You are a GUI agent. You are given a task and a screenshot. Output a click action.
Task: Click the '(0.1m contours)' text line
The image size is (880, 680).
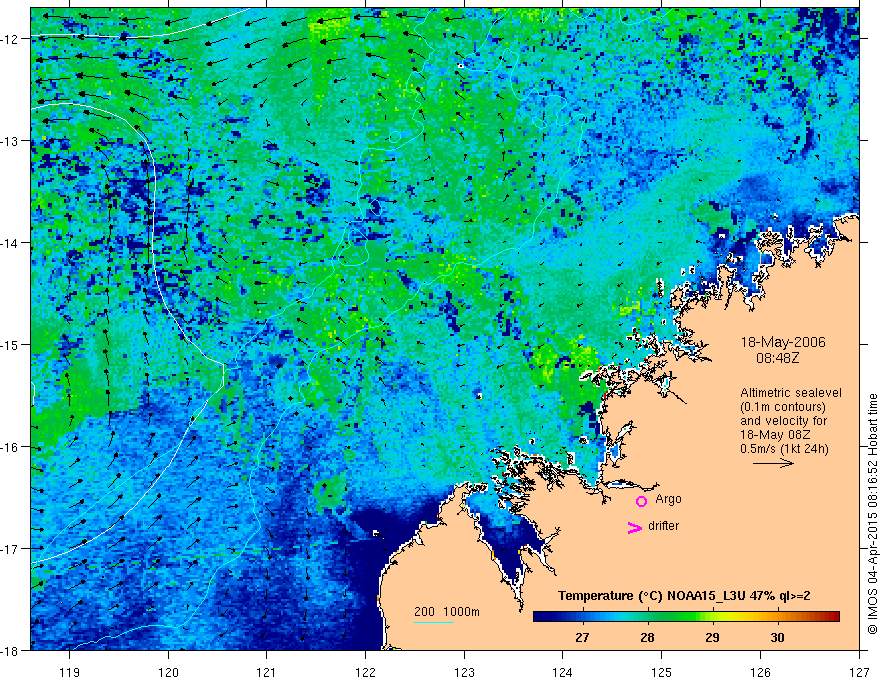coord(783,407)
